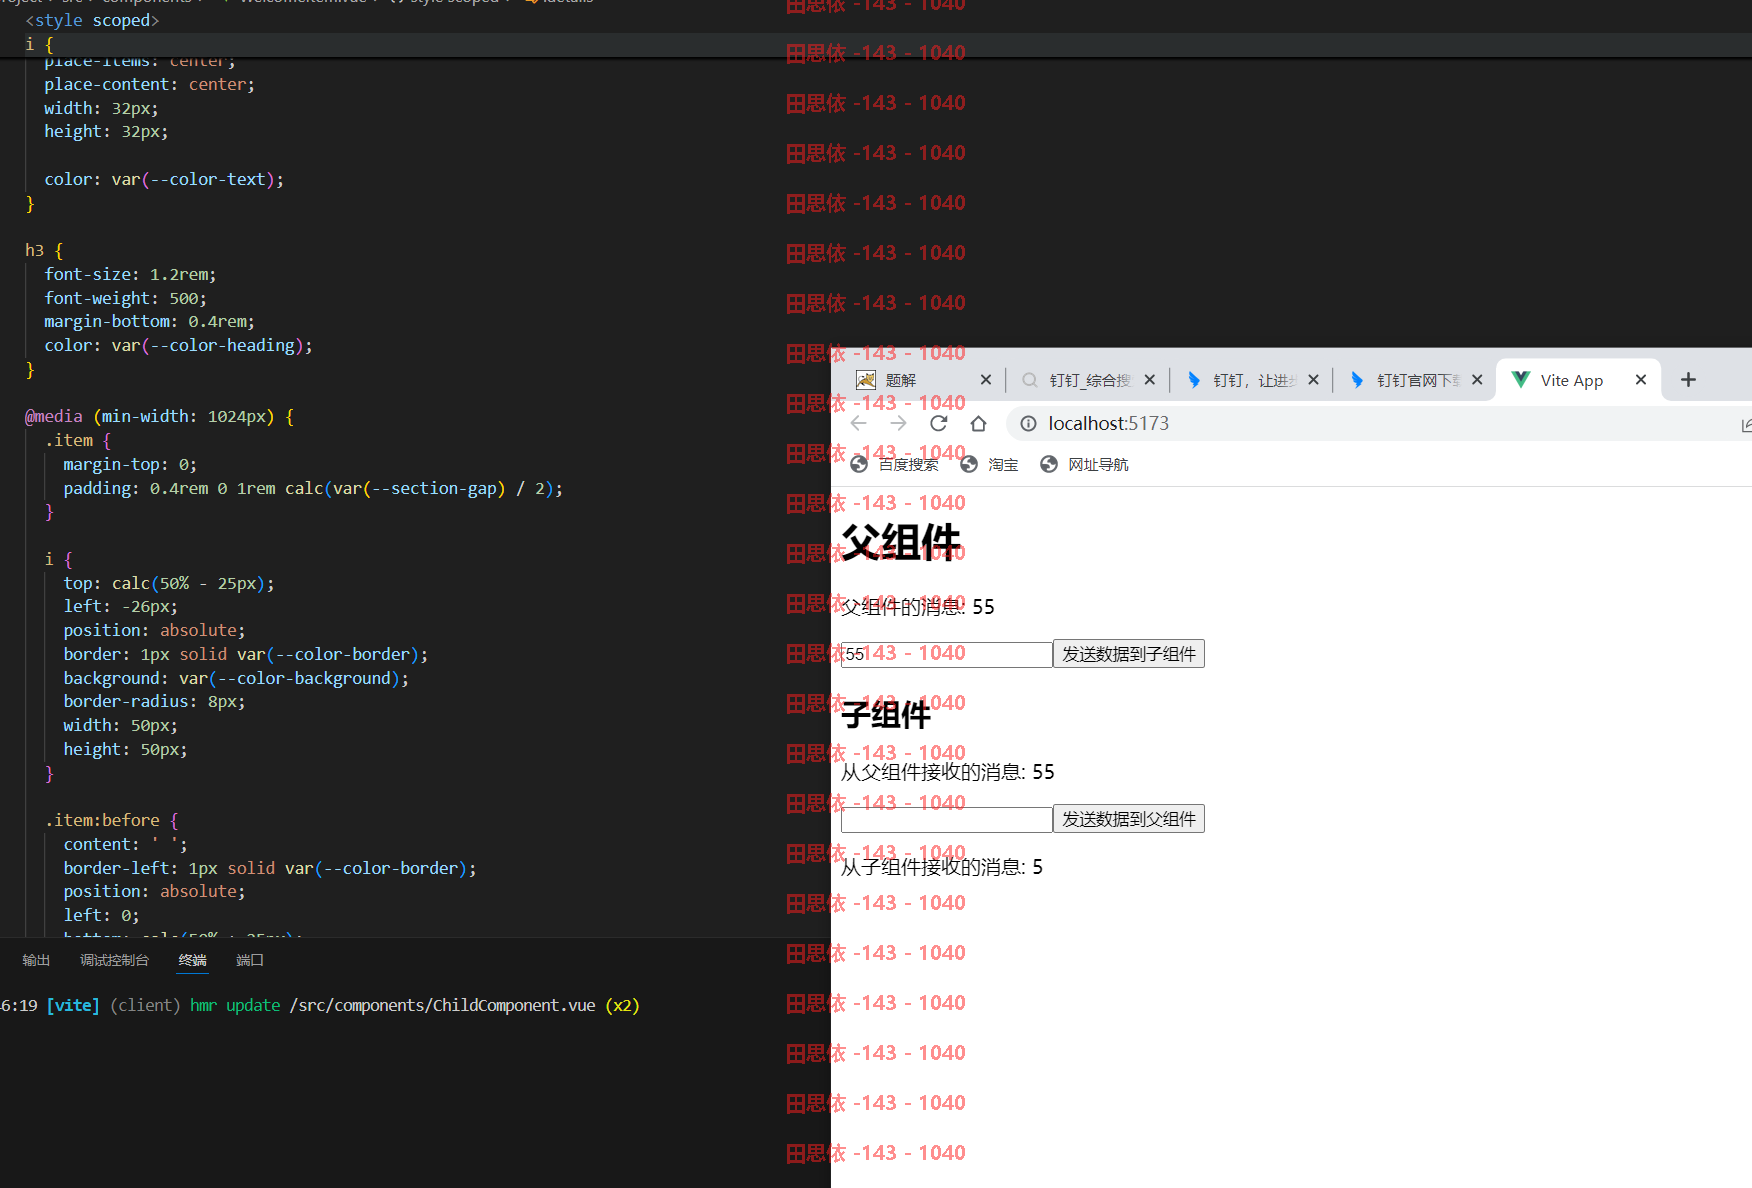The height and width of the screenshot is (1188, 1752).
Task: Close the 钉钉官网下载 browser tab
Action: pyautogui.click(x=1476, y=380)
